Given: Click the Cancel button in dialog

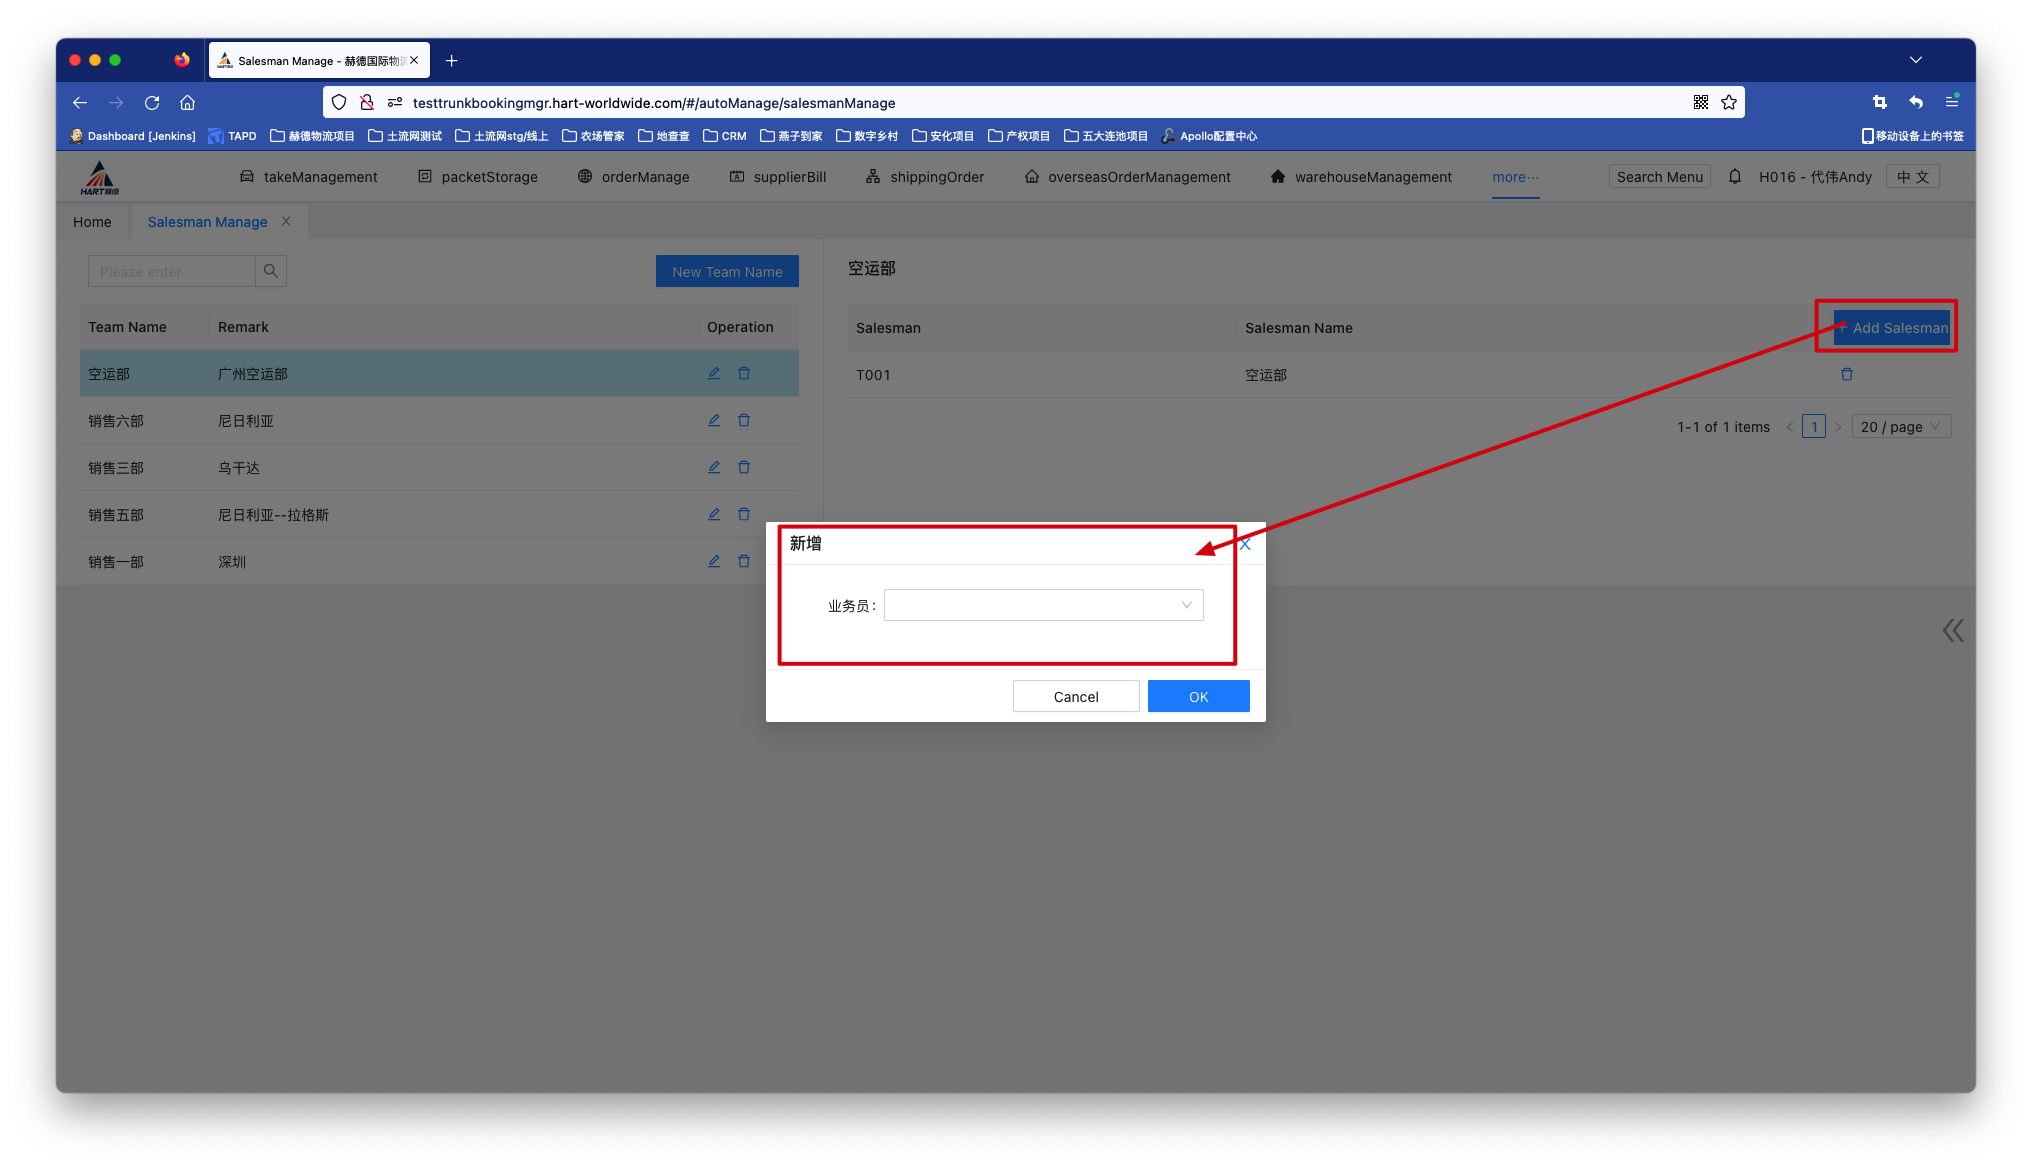Looking at the screenshot, I should (1076, 696).
